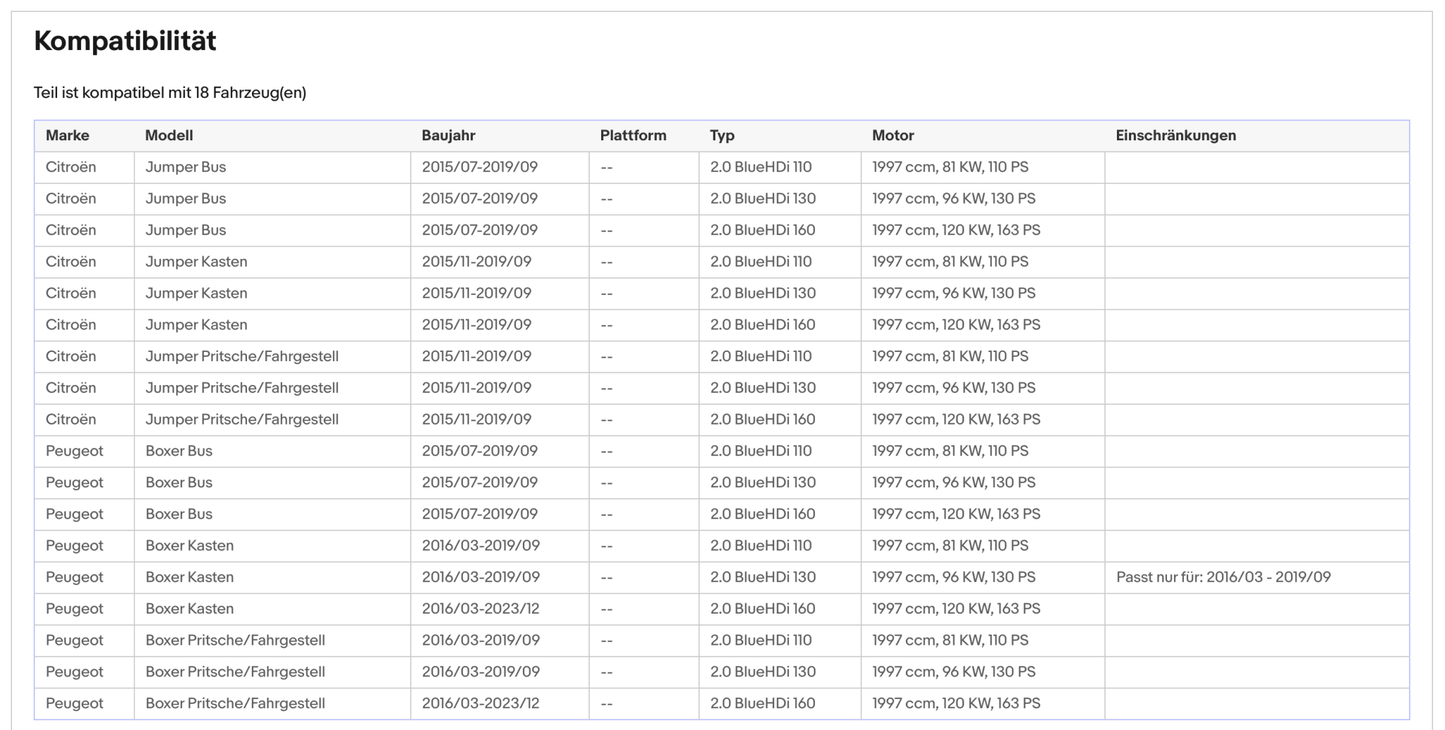
Task: Select the Typ cell of the first Jumper Kasten row
Action: click(x=760, y=262)
